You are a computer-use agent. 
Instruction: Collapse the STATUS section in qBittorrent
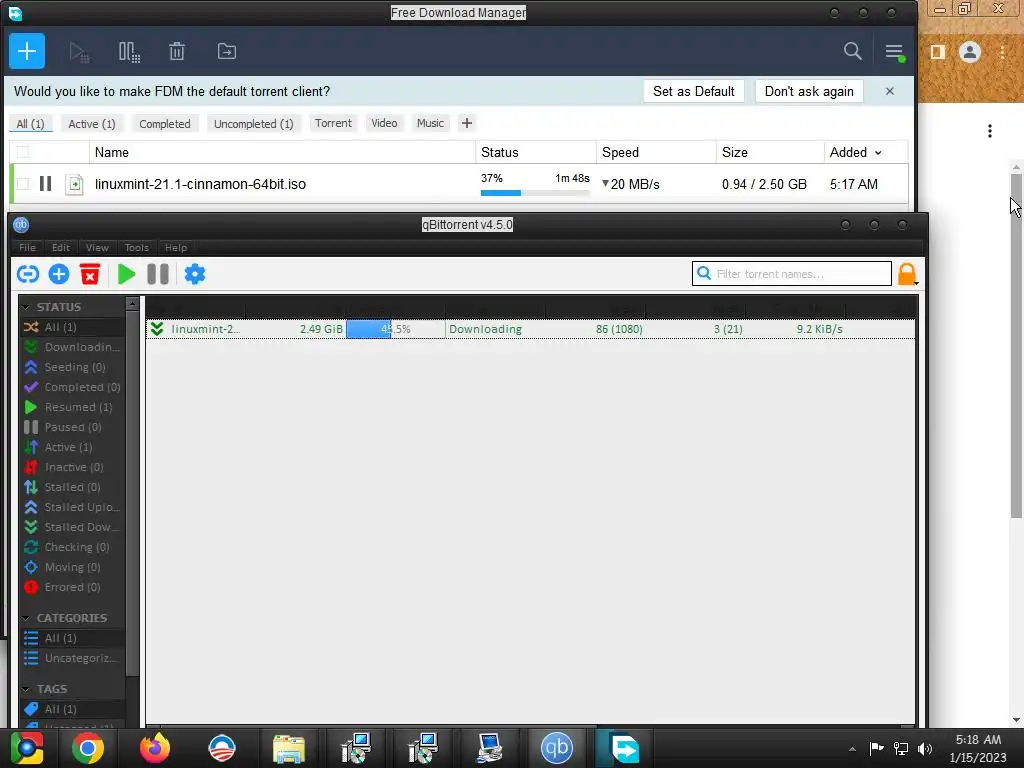point(26,307)
